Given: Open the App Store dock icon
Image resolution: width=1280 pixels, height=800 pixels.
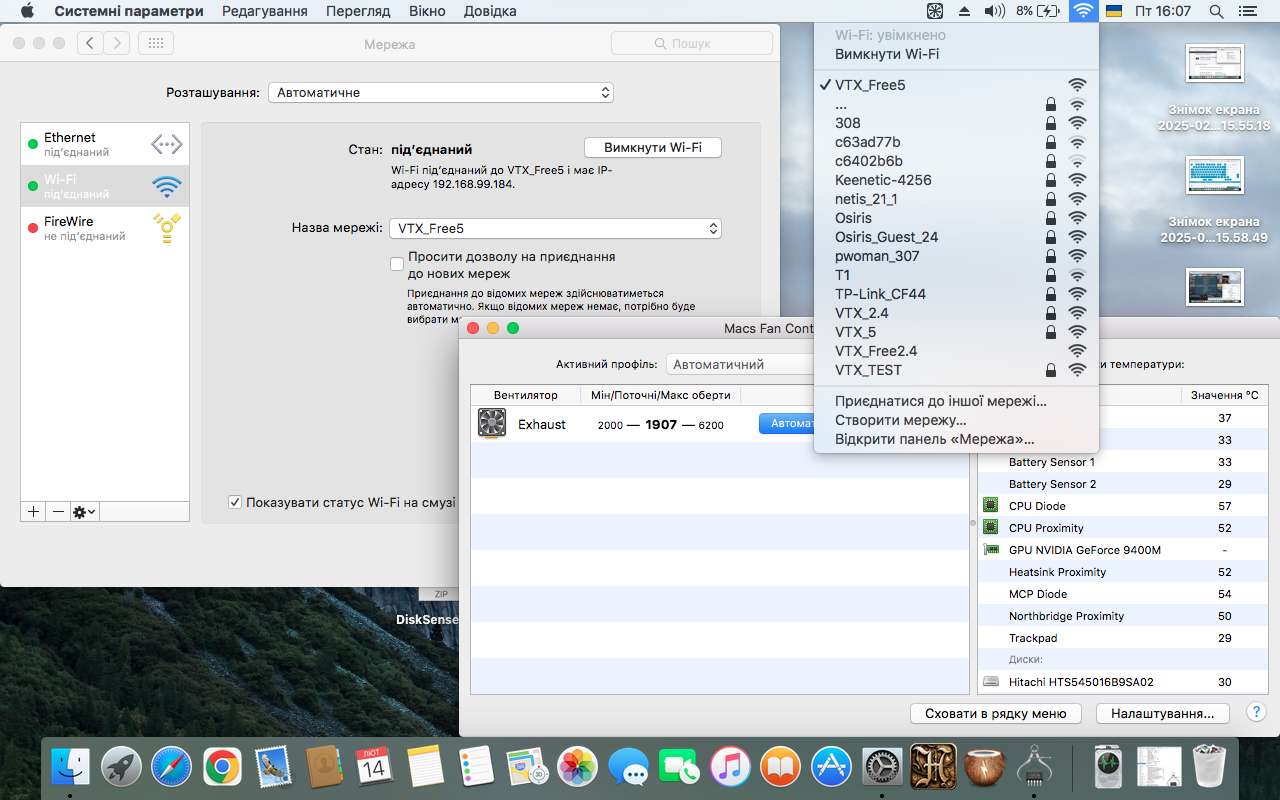Looking at the screenshot, I should (831, 767).
